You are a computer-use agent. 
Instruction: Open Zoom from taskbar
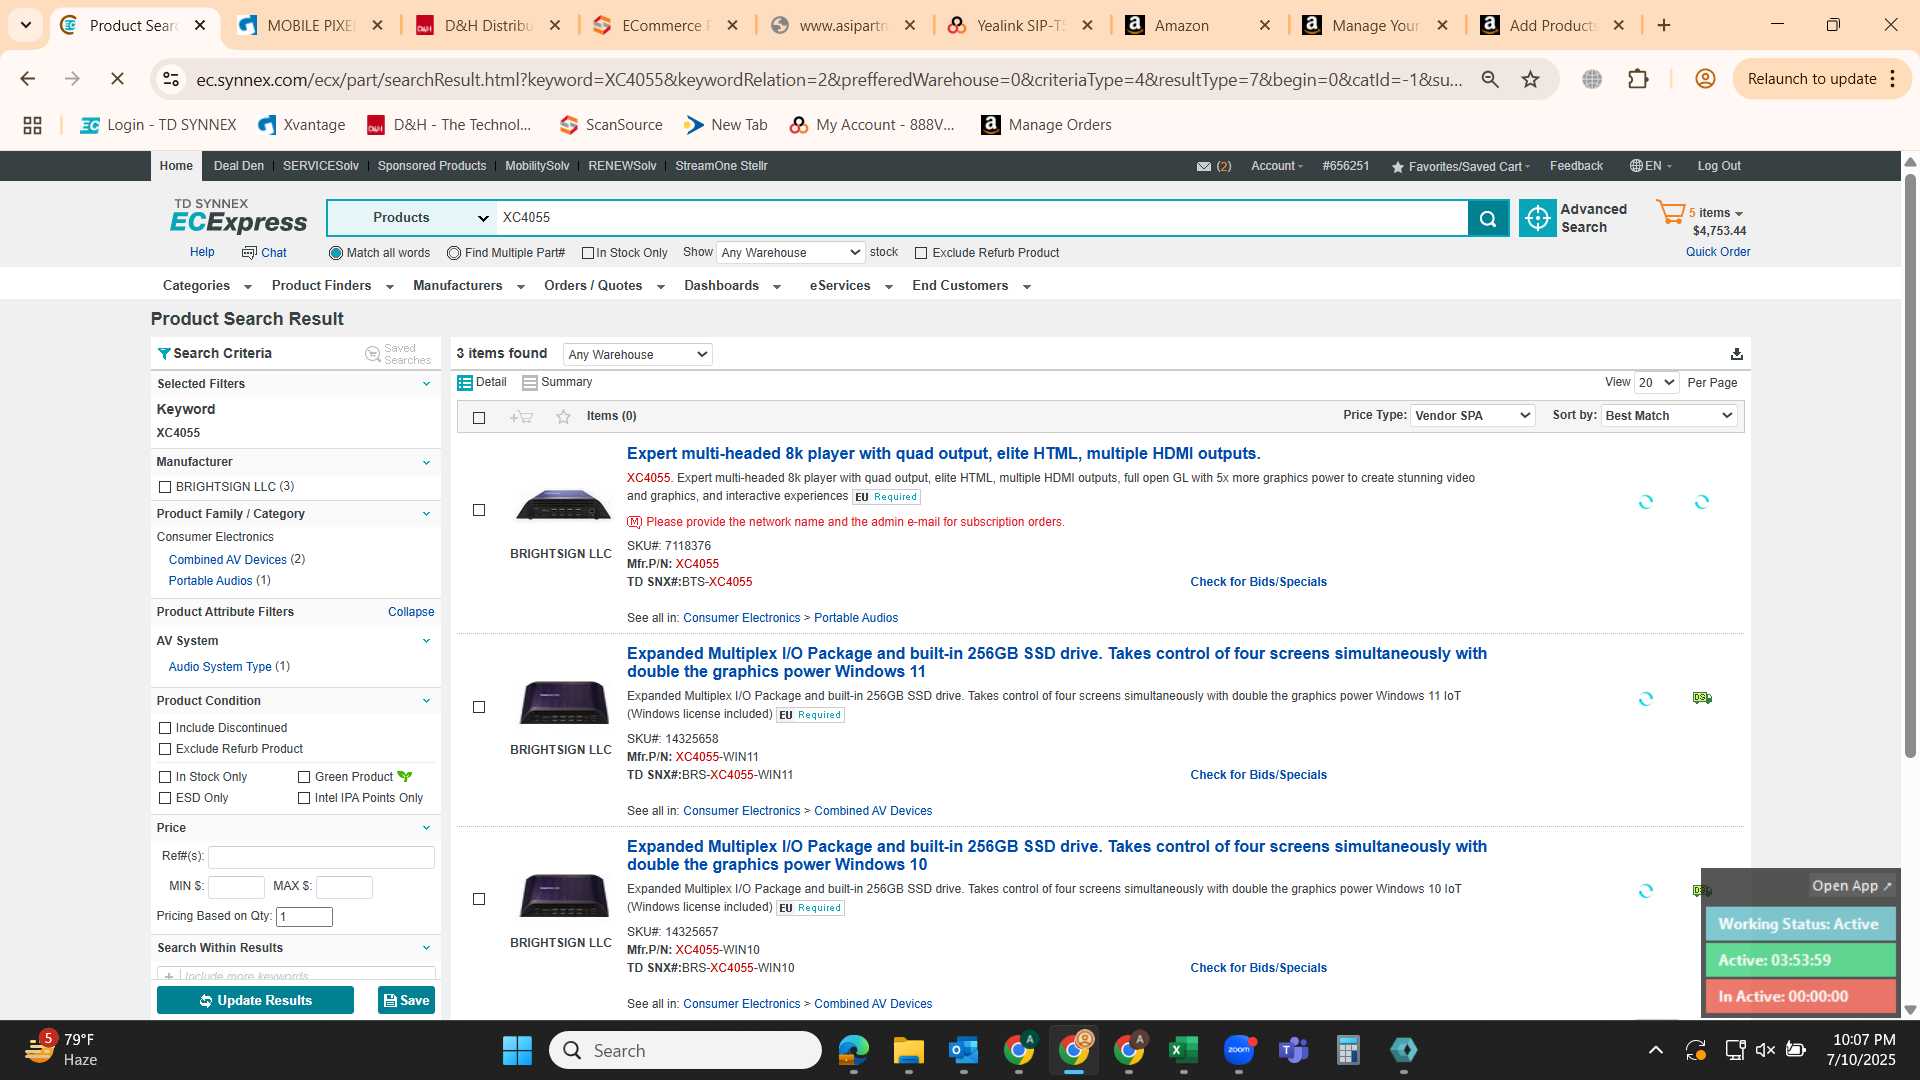(x=1239, y=1050)
